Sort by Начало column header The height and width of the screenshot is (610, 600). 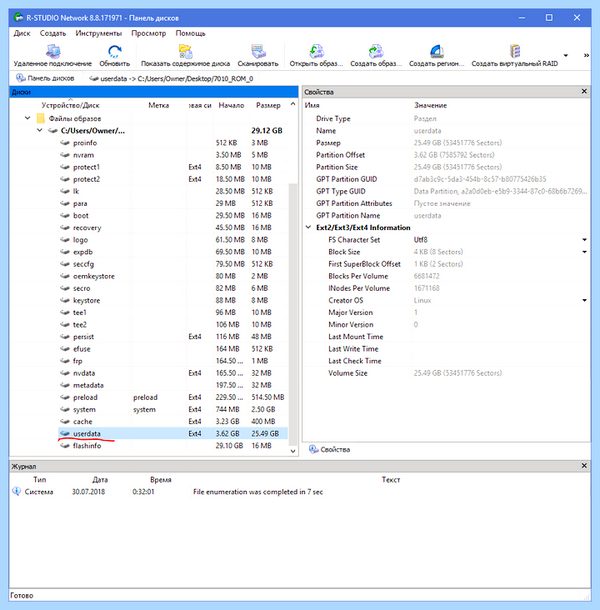tap(232, 105)
